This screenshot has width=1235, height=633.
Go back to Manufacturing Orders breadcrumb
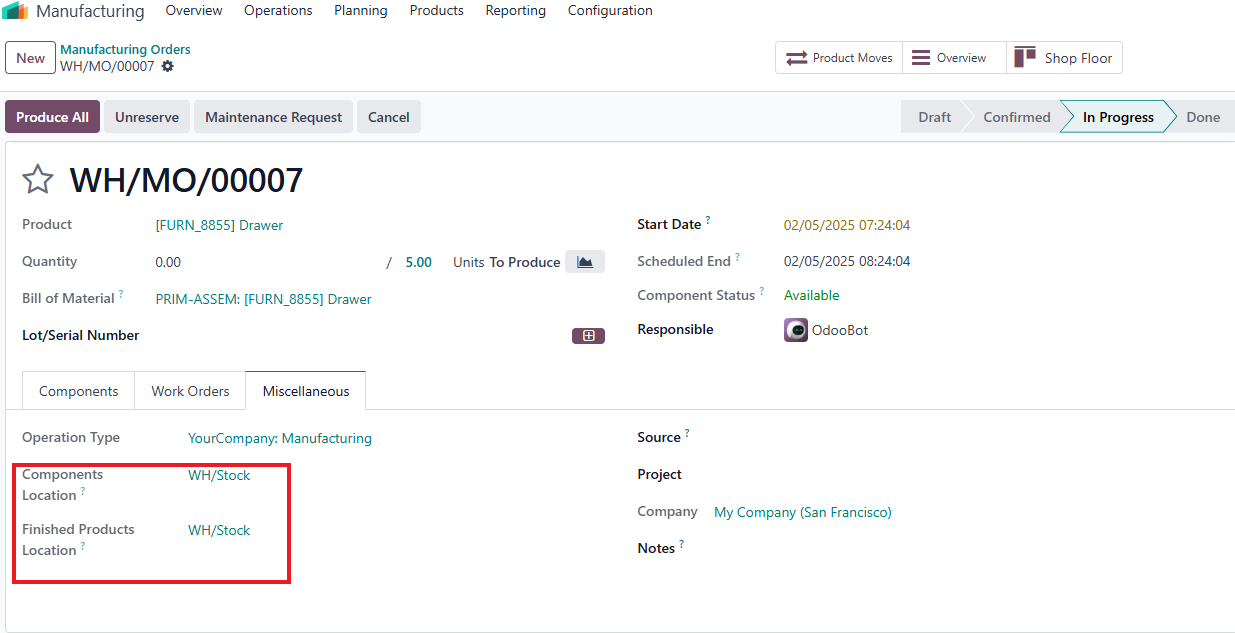pyautogui.click(x=125, y=49)
